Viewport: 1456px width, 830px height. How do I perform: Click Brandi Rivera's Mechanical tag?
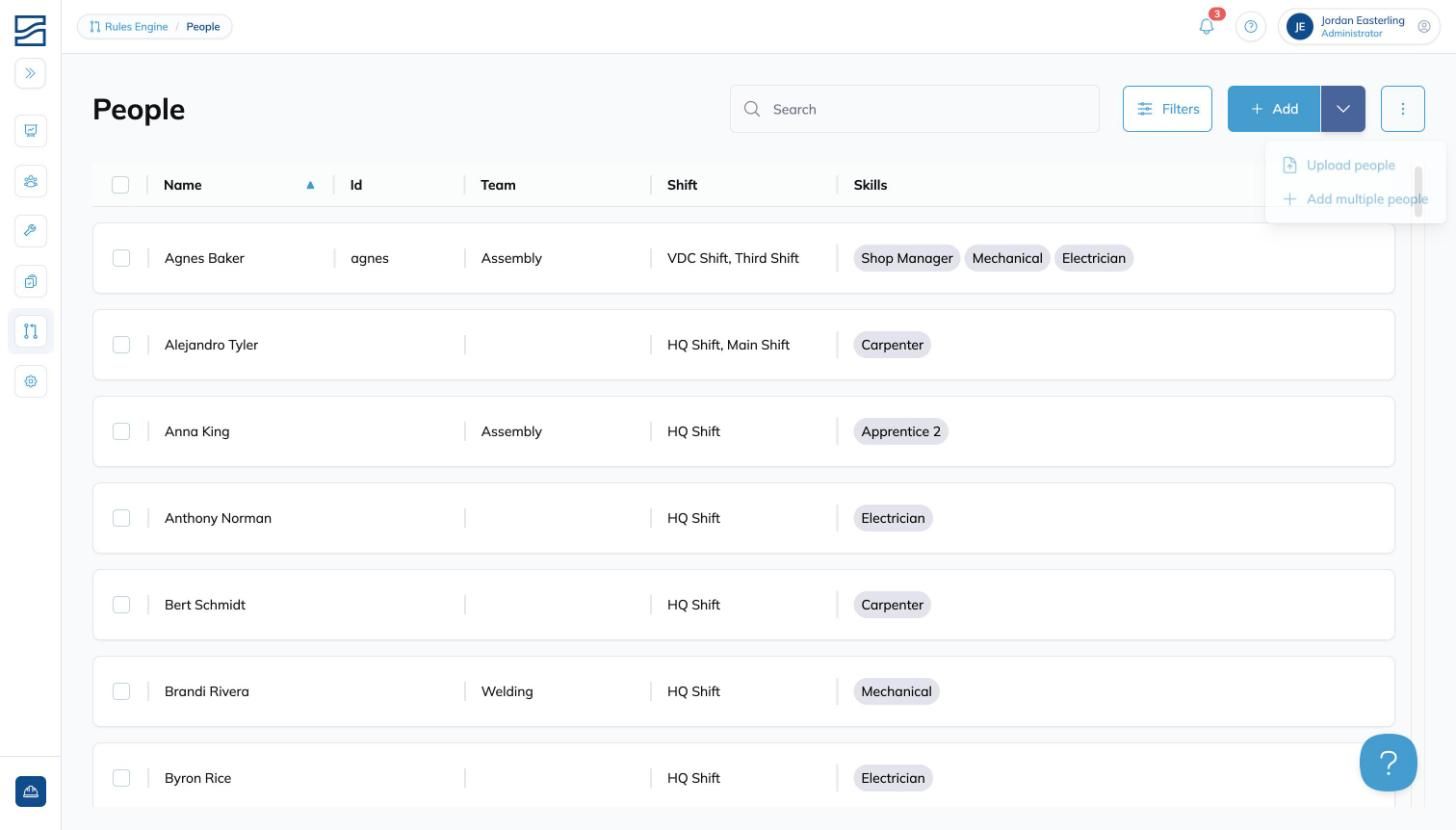[896, 691]
